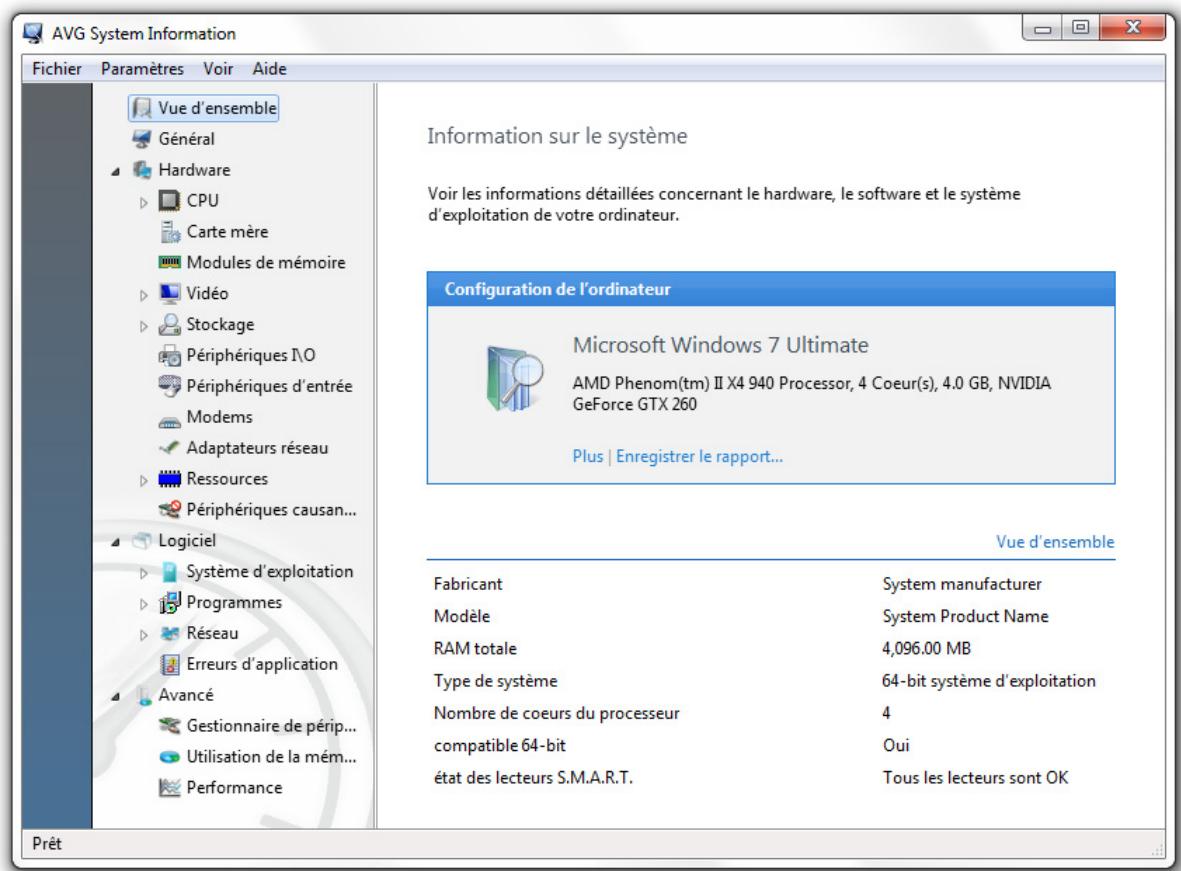Select Modems label in tree

(x=219, y=417)
